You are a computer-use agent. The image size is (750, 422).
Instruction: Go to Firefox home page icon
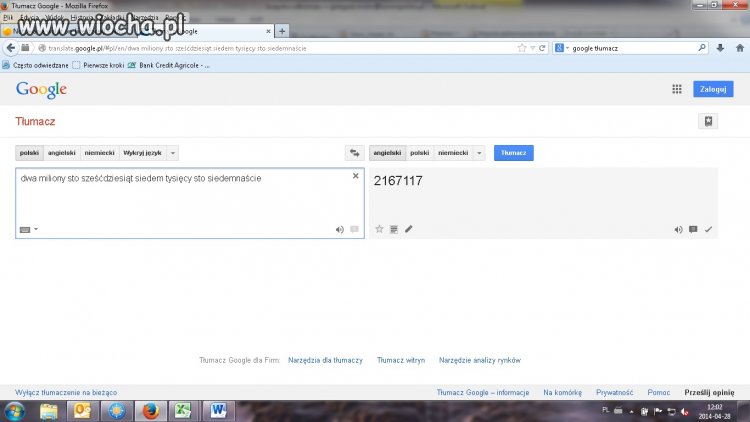coord(740,48)
